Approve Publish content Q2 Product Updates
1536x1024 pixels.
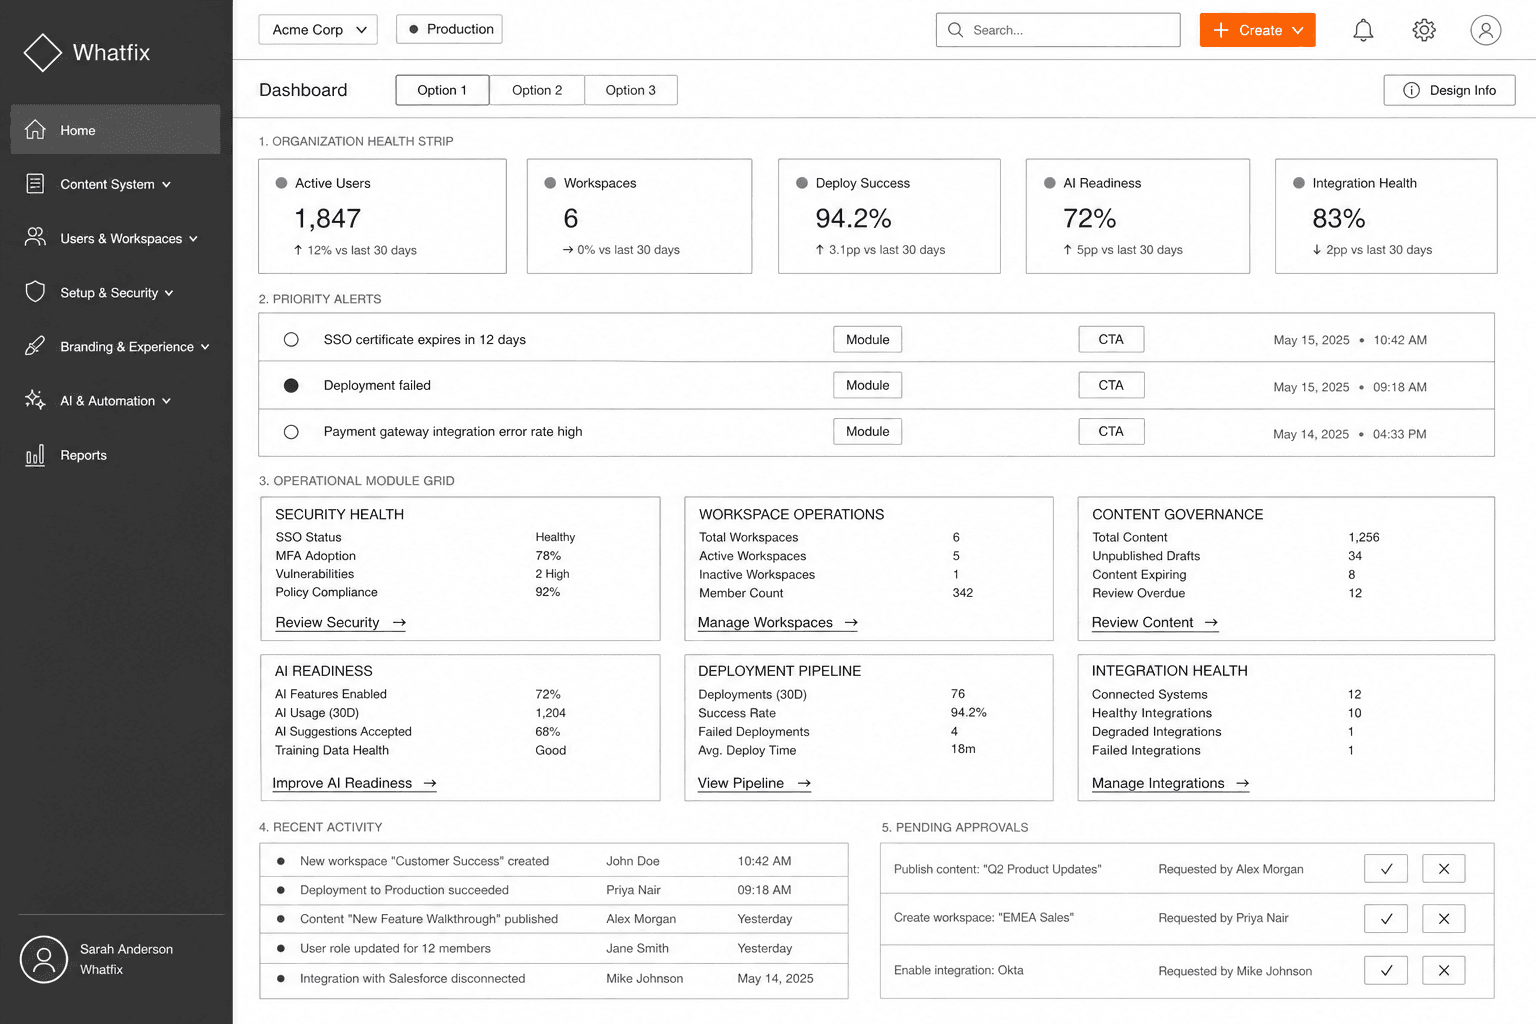click(x=1386, y=868)
